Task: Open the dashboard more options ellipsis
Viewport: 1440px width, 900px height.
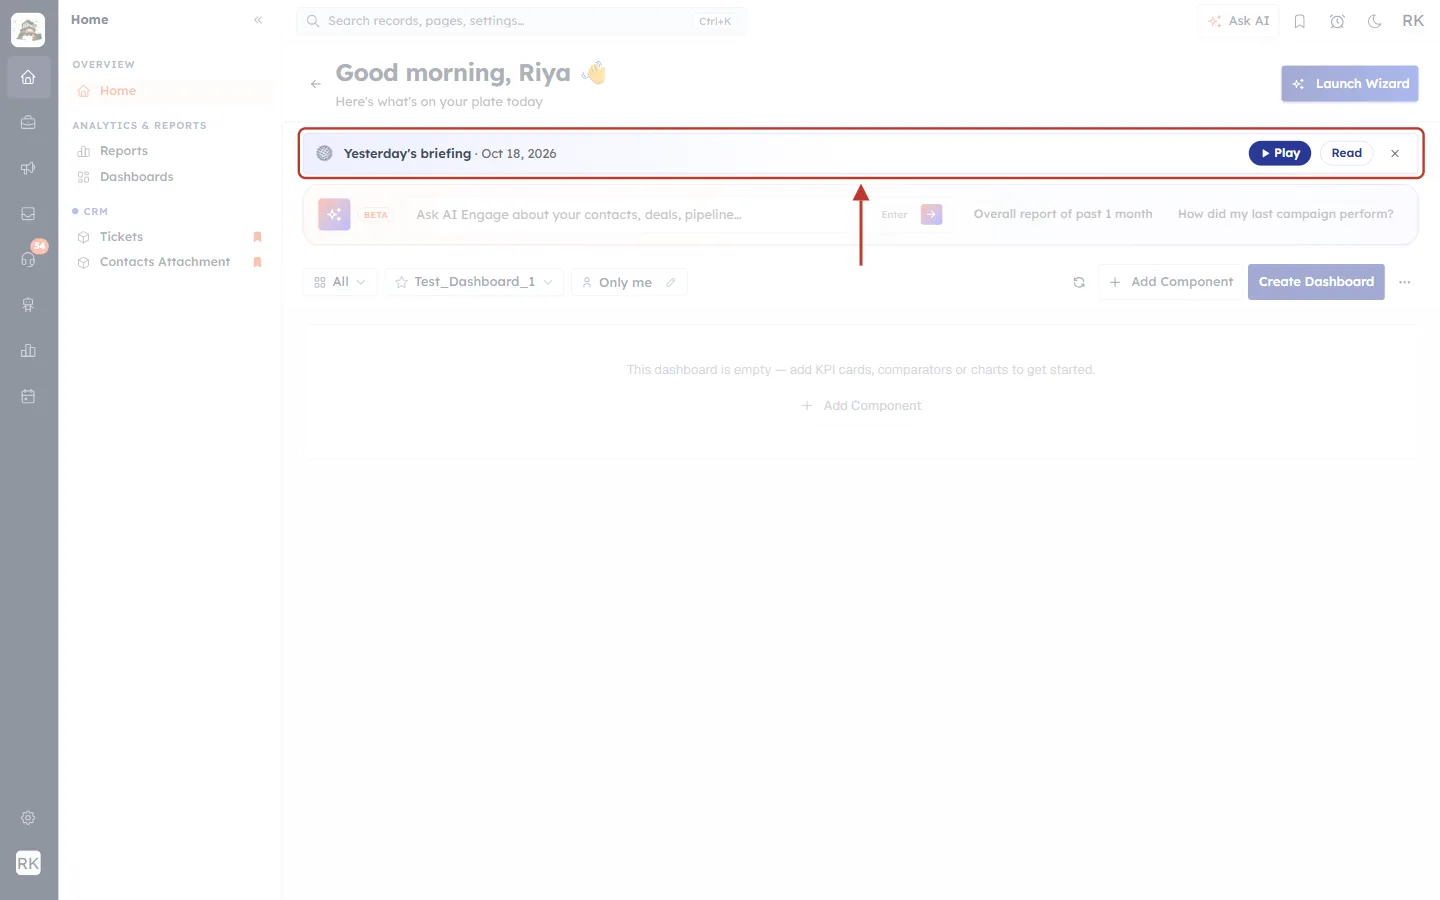Action: (1405, 282)
